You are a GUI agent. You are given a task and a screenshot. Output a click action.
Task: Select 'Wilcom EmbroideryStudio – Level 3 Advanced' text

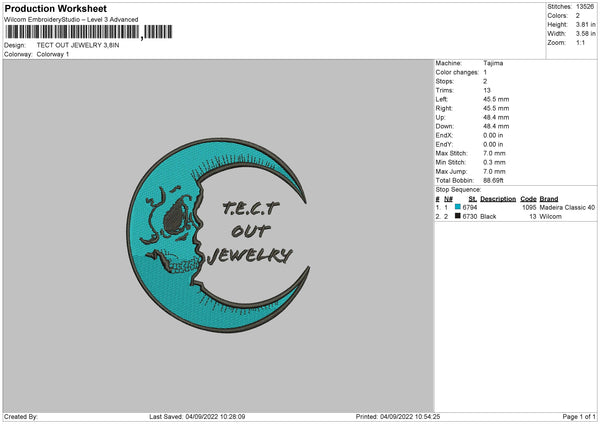(x=71, y=20)
